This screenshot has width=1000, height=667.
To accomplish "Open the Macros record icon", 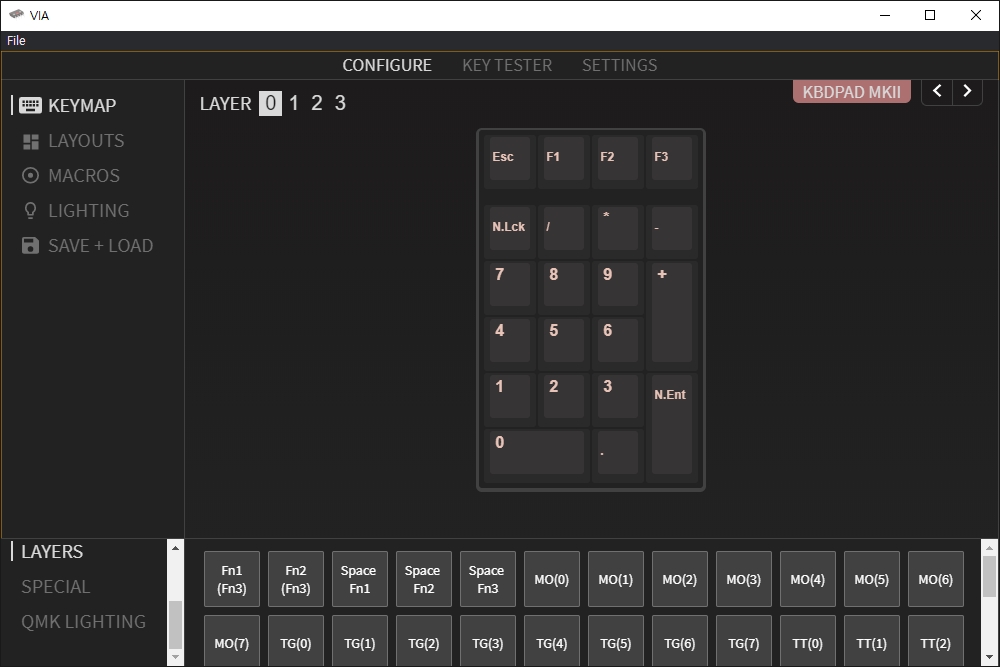I will click(x=31, y=175).
